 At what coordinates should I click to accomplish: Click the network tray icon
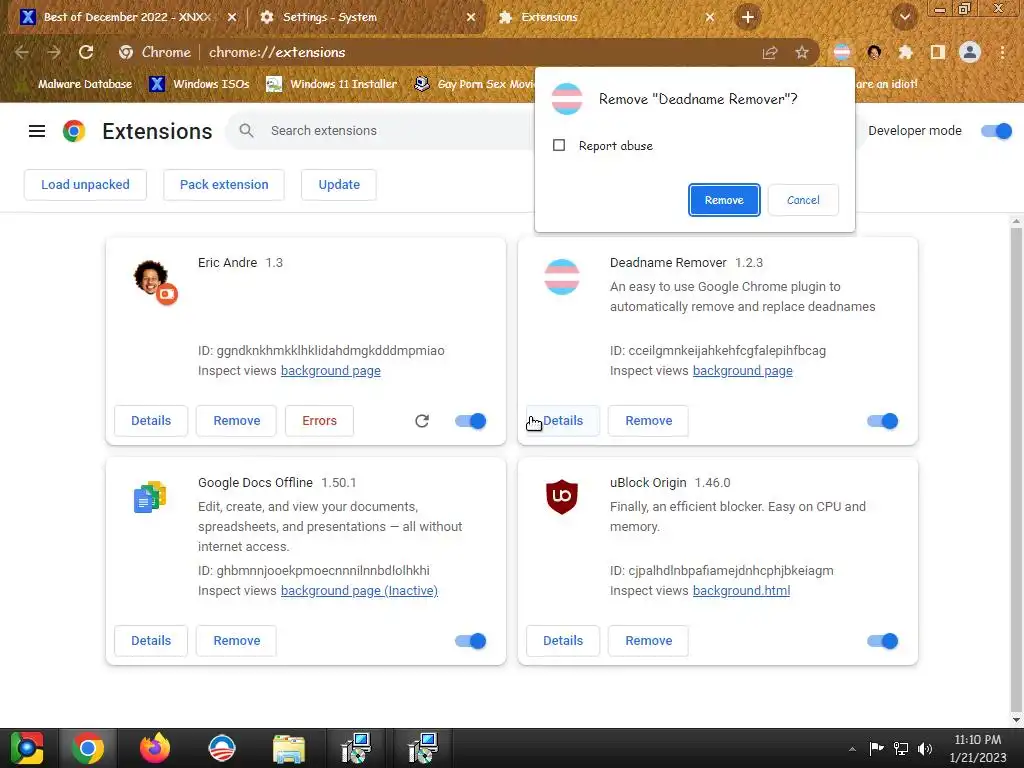click(901, 749)
